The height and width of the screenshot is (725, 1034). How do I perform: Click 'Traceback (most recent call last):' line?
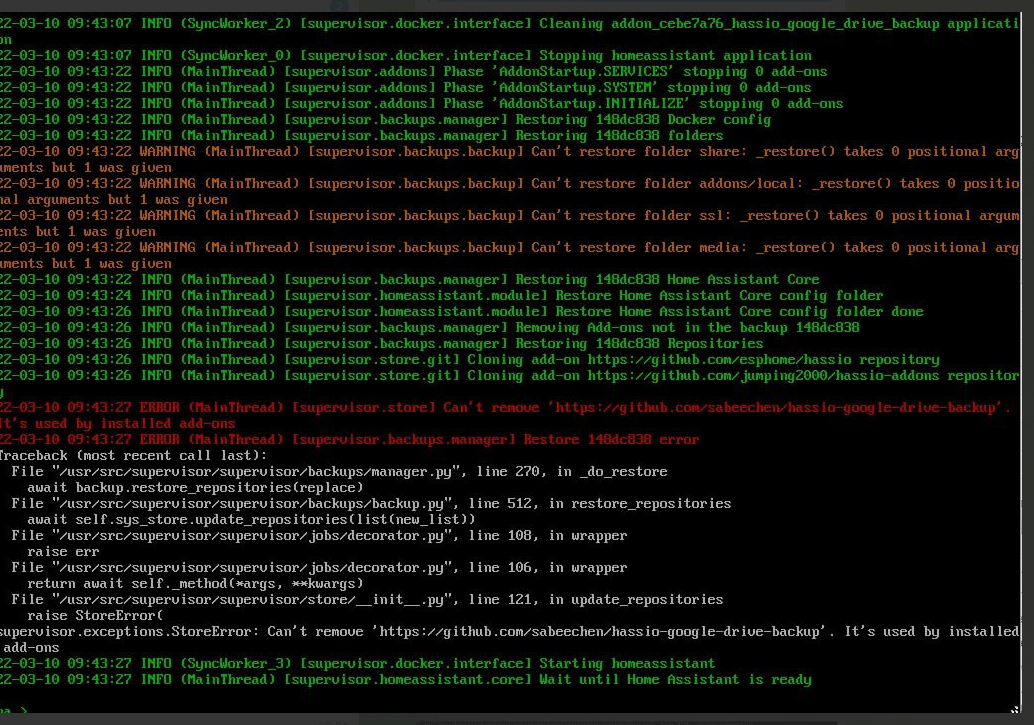click(134, 455)
